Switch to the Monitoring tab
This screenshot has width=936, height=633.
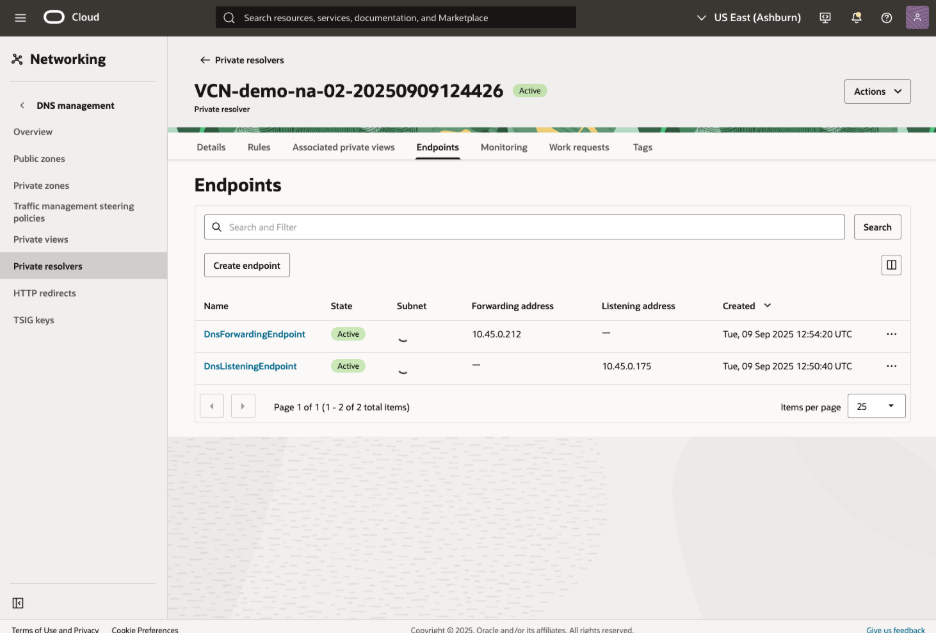point(503,147)
